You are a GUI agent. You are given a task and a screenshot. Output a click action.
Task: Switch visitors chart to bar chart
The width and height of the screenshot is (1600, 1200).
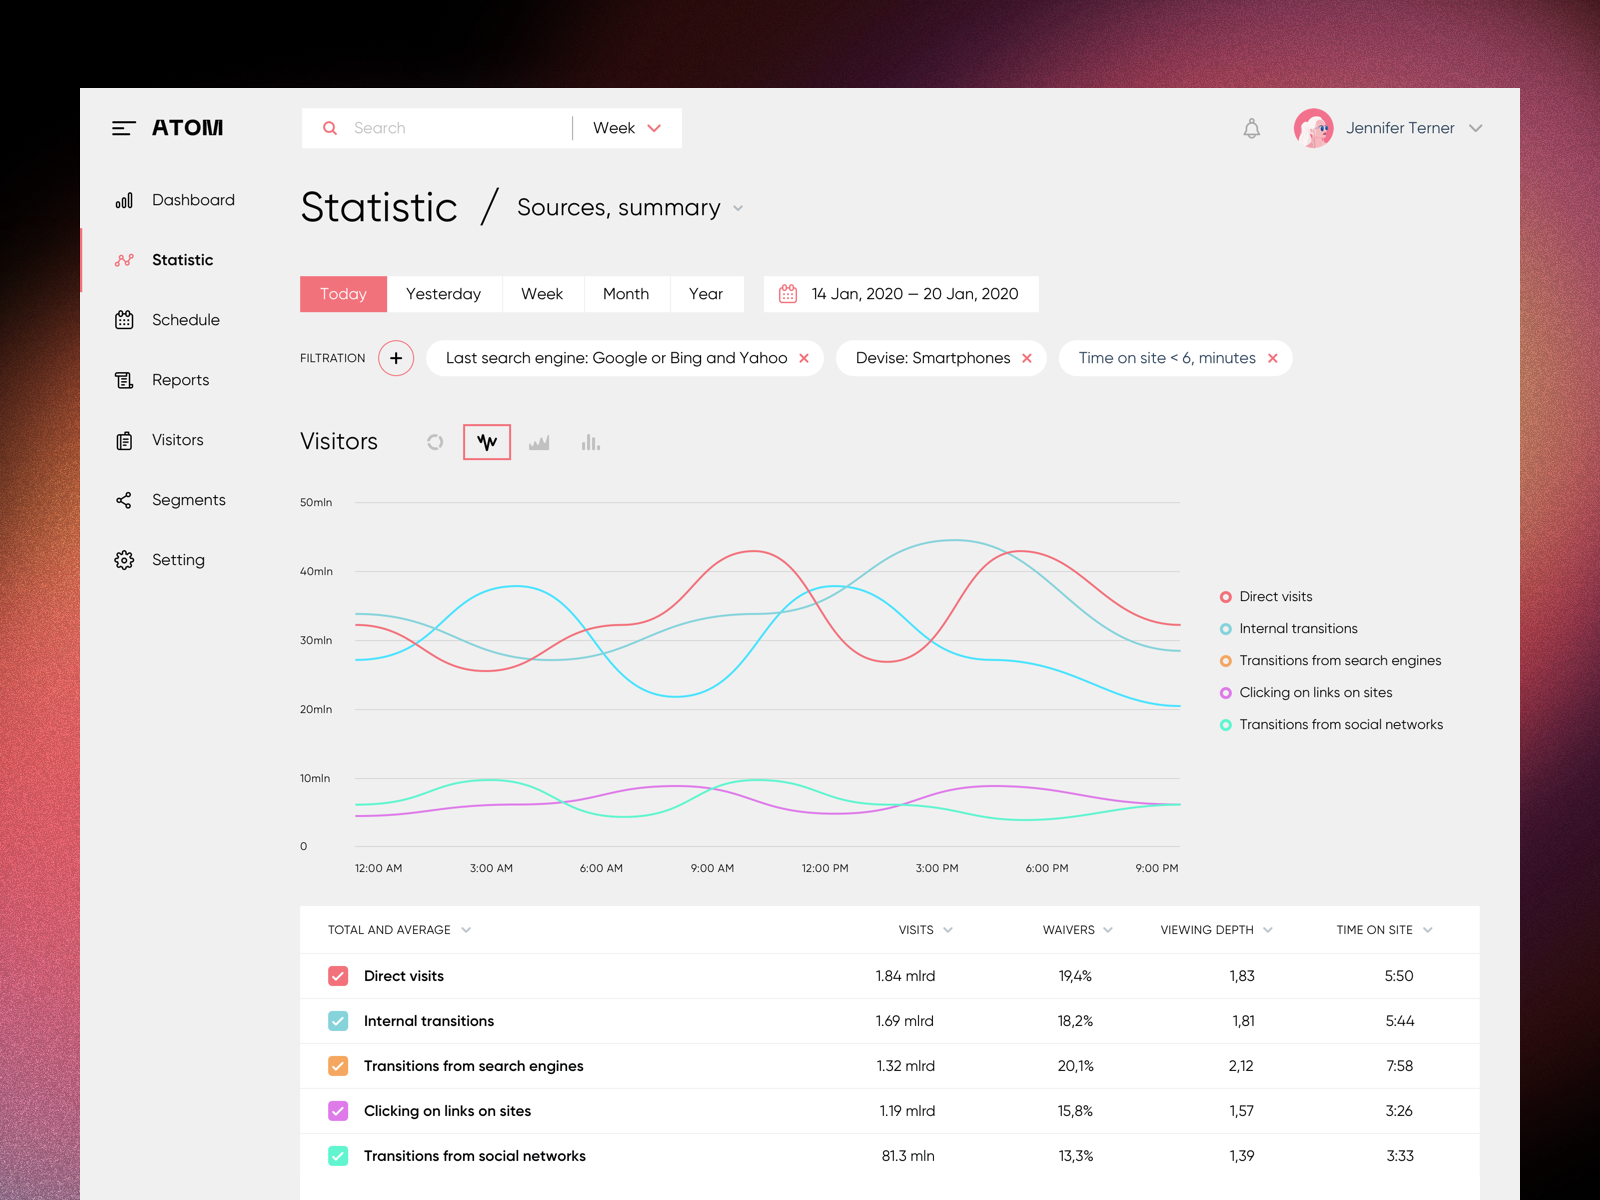(590, 441)
